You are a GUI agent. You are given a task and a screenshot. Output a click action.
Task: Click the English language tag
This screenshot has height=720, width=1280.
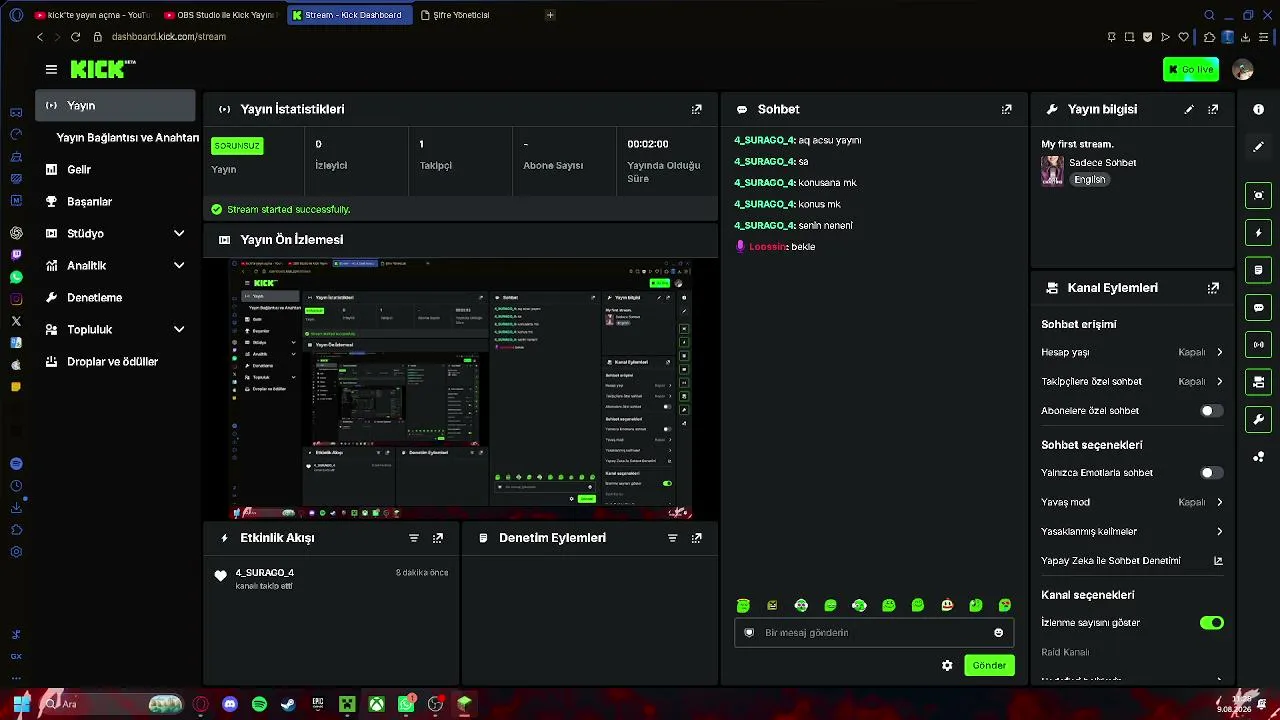pos(1090,180)
